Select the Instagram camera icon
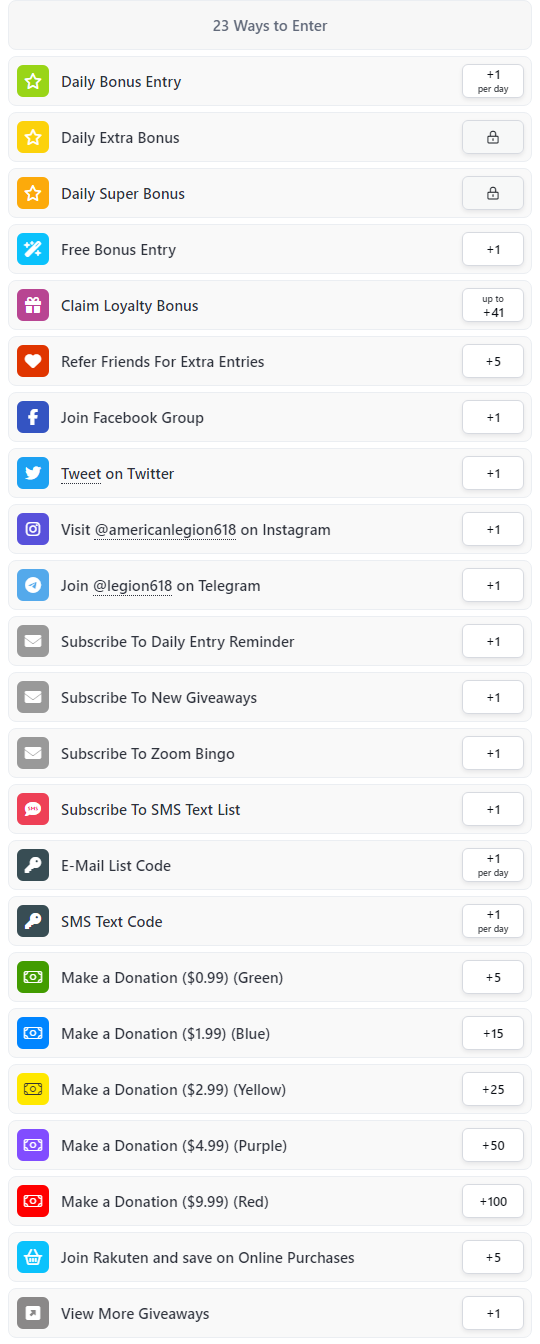The height and width of the screenshot is (1344, 540). [x=33, y=529]
